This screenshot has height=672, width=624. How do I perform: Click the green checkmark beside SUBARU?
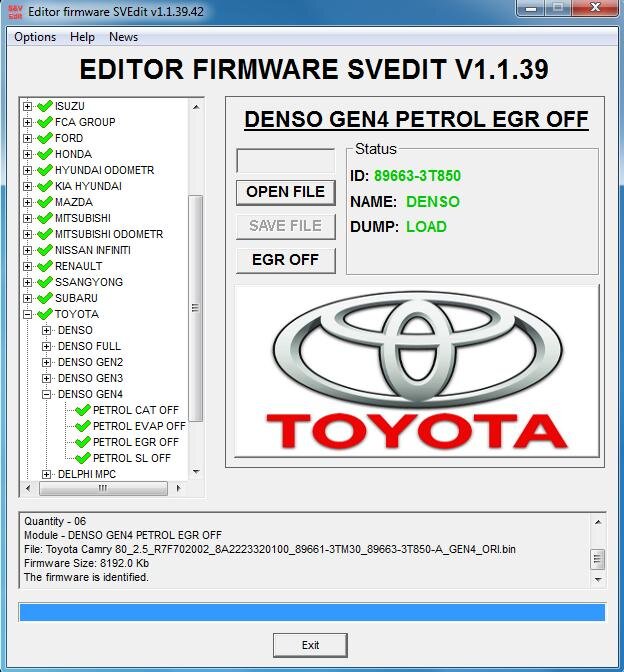click(45, 298)
